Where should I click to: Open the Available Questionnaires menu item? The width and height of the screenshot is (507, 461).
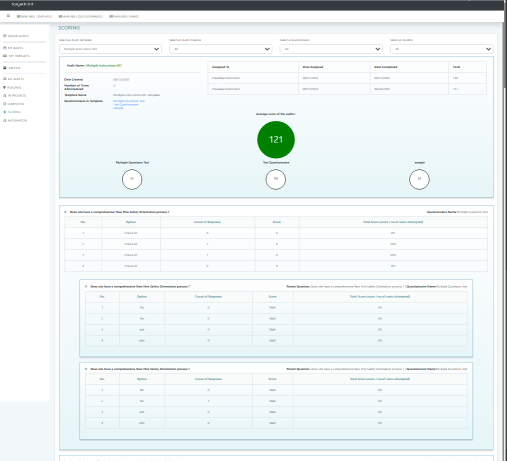coord(81,16)
